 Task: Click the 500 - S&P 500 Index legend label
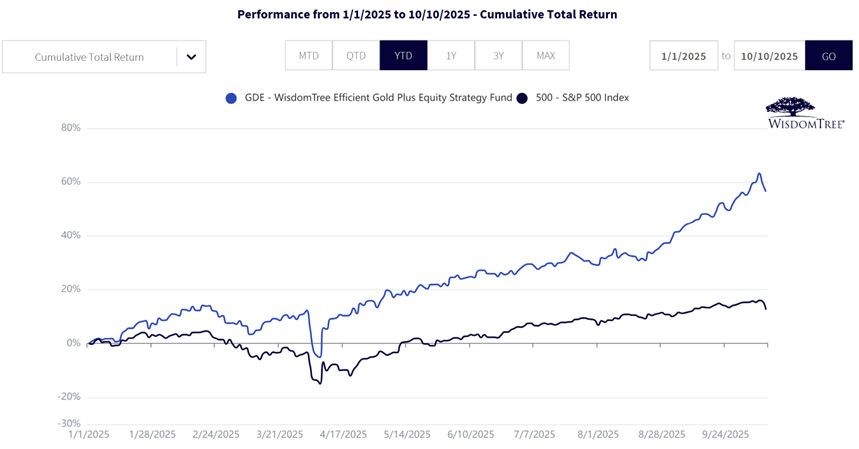tap(582, 98)
